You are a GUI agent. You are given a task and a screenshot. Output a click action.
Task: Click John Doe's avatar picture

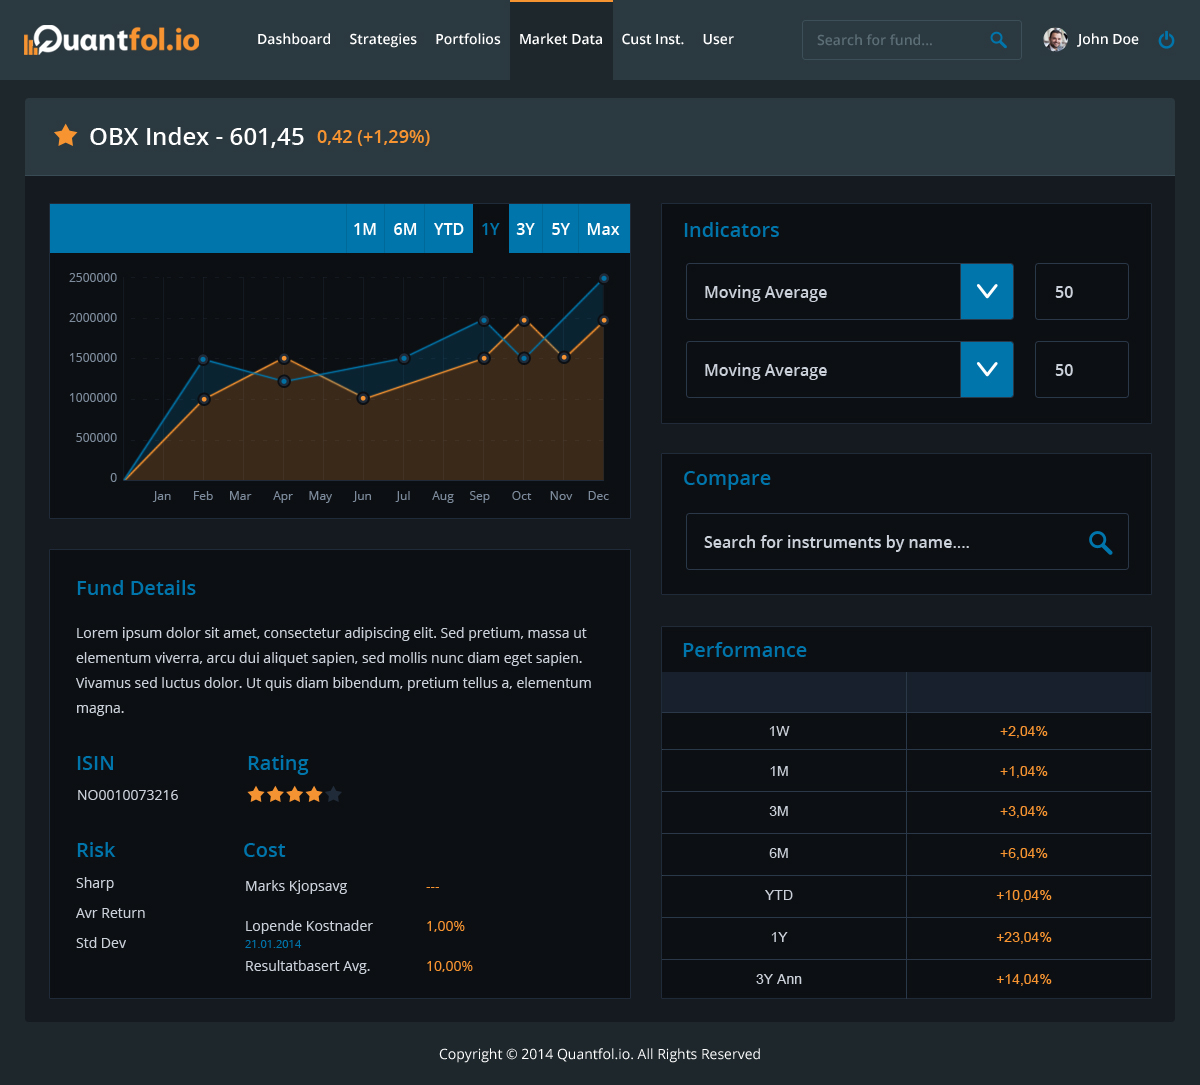(x=1055, y=40)
